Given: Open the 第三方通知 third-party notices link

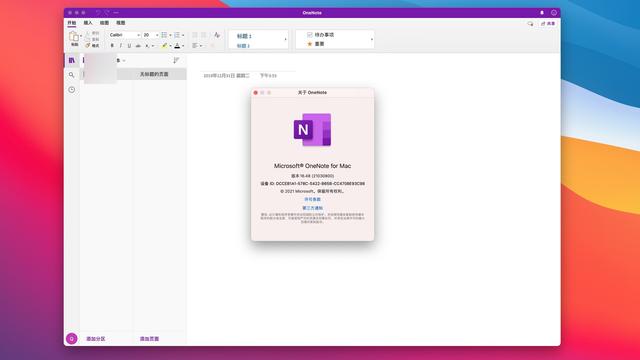Looking at the screenshot, I should (x=312, y=208).
